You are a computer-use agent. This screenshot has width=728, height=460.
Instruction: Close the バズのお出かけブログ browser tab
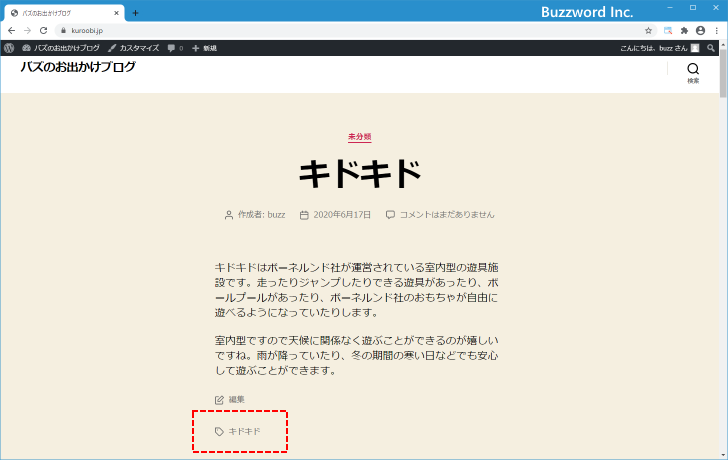coord(117,13)
